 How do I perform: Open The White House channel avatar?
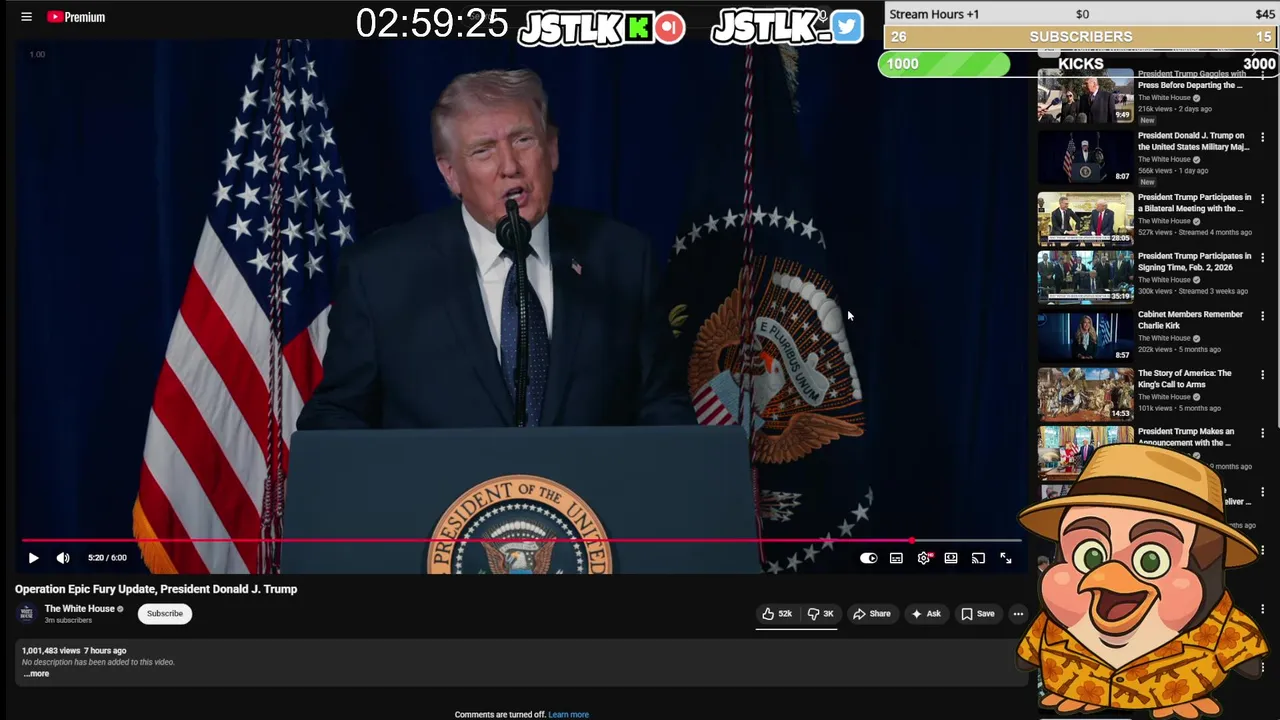pyautogui.click(x=27, y=613)
